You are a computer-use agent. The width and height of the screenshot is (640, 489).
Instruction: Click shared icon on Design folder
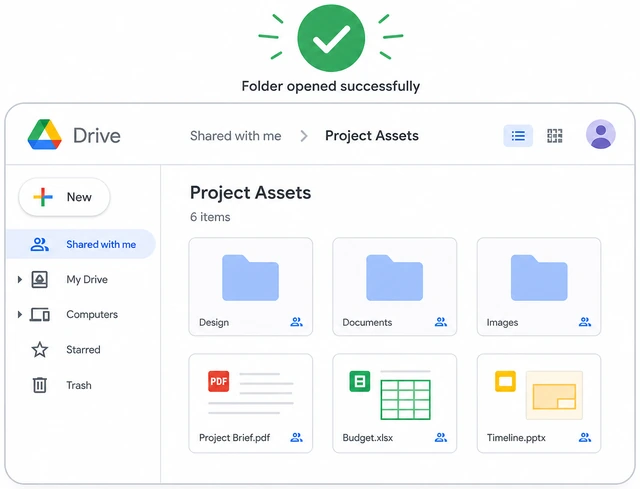[296, 322]
